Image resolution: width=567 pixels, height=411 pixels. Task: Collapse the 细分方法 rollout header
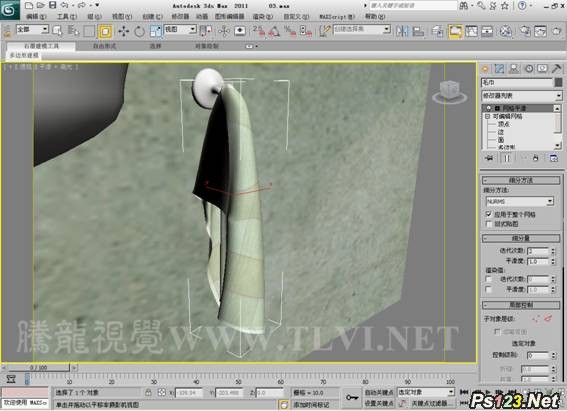pos(521,180)
